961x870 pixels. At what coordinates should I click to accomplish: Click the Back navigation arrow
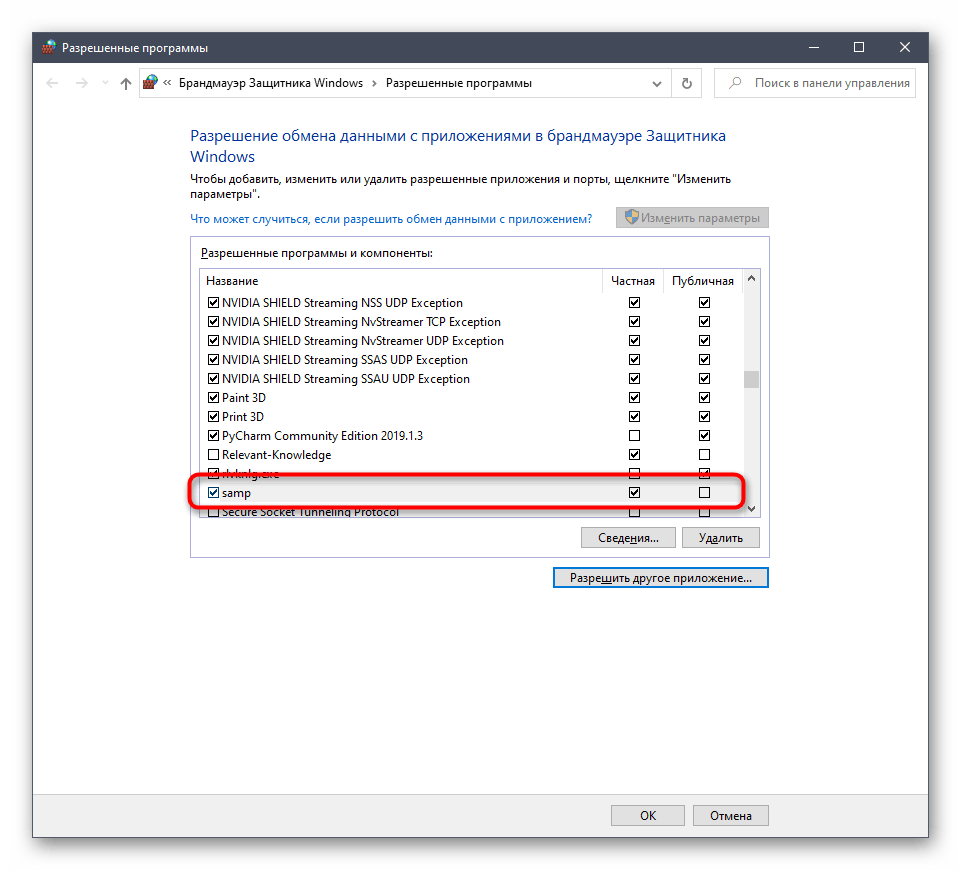point(53,84)
